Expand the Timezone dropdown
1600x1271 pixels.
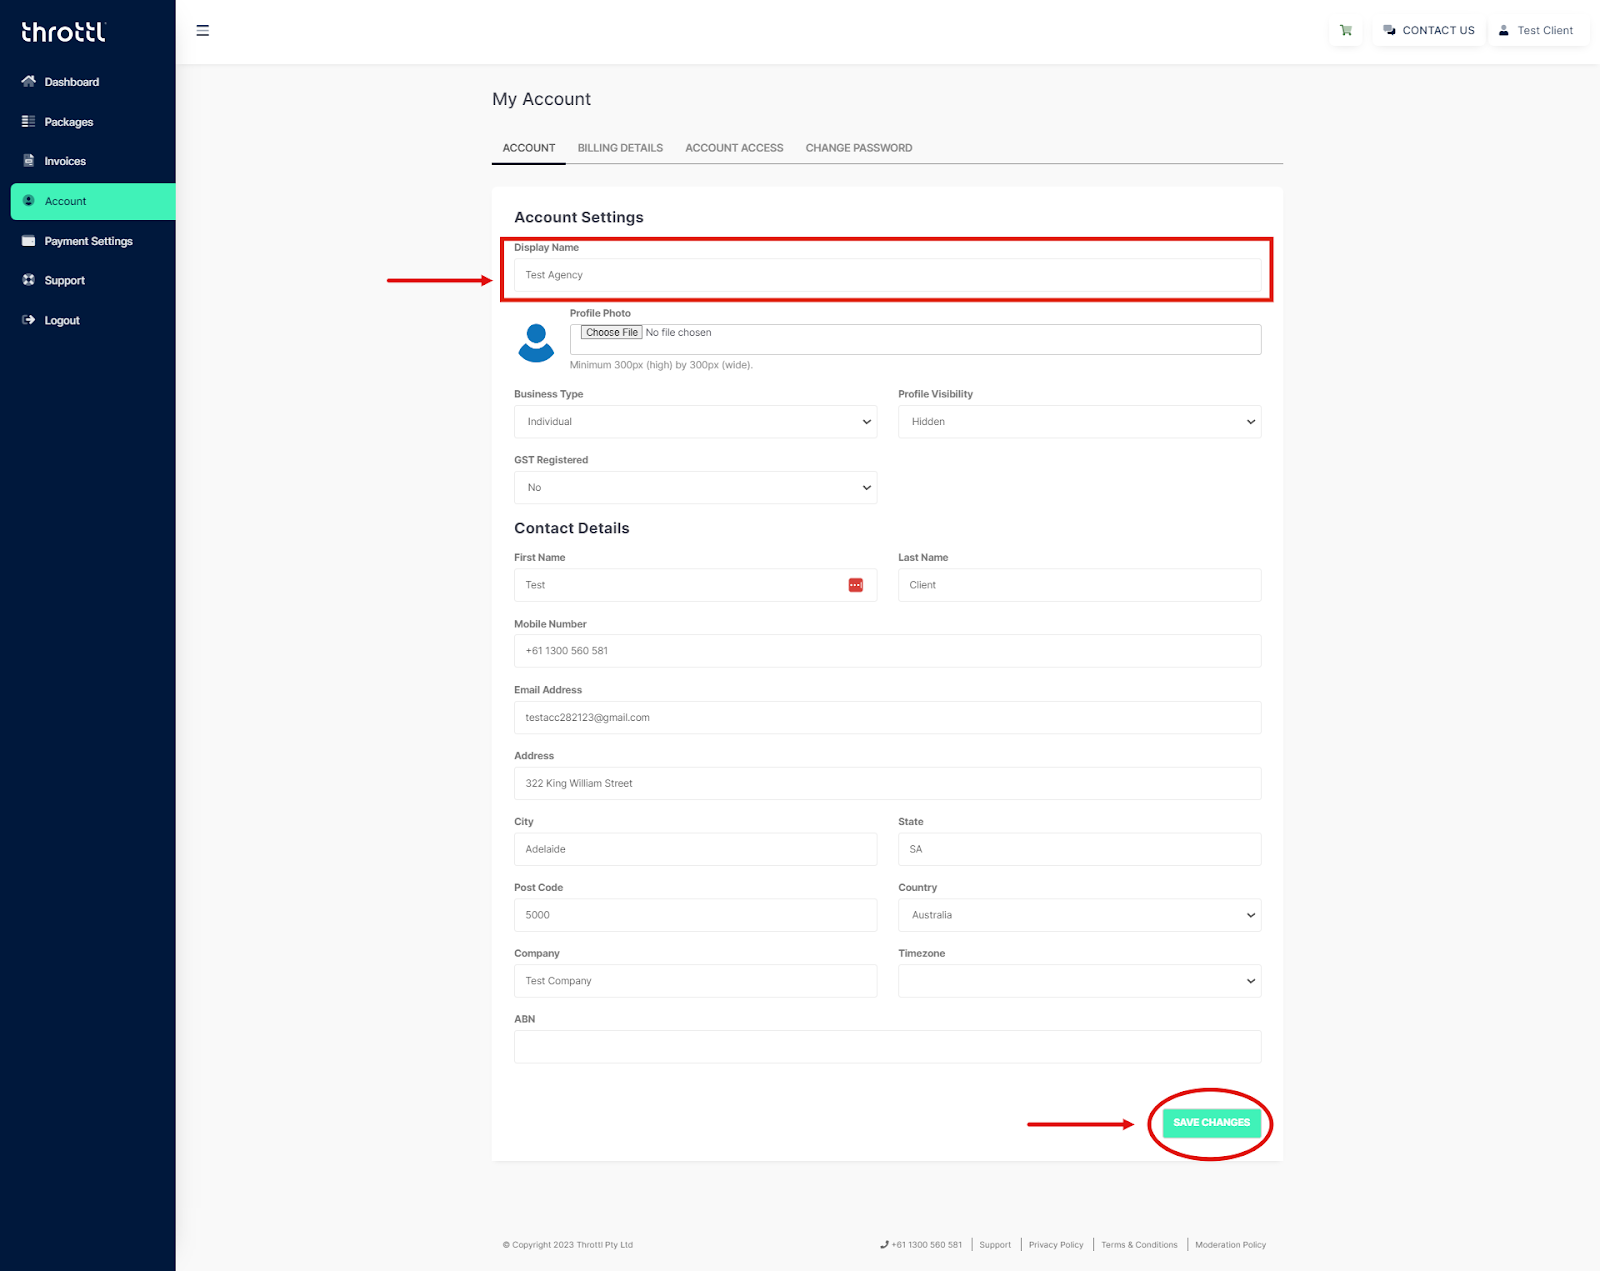point(1078,981)
